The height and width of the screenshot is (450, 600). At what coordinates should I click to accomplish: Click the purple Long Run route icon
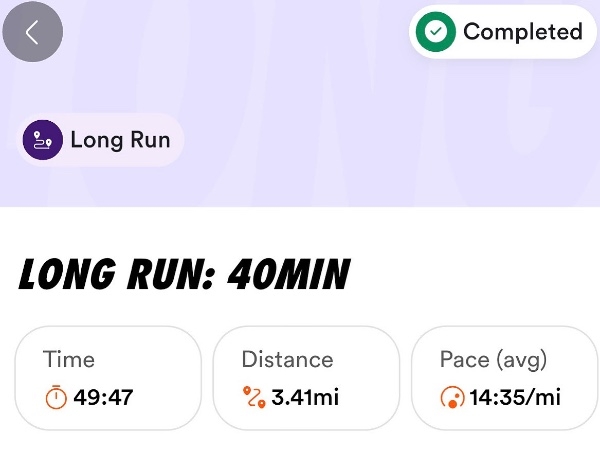point(44,139)
